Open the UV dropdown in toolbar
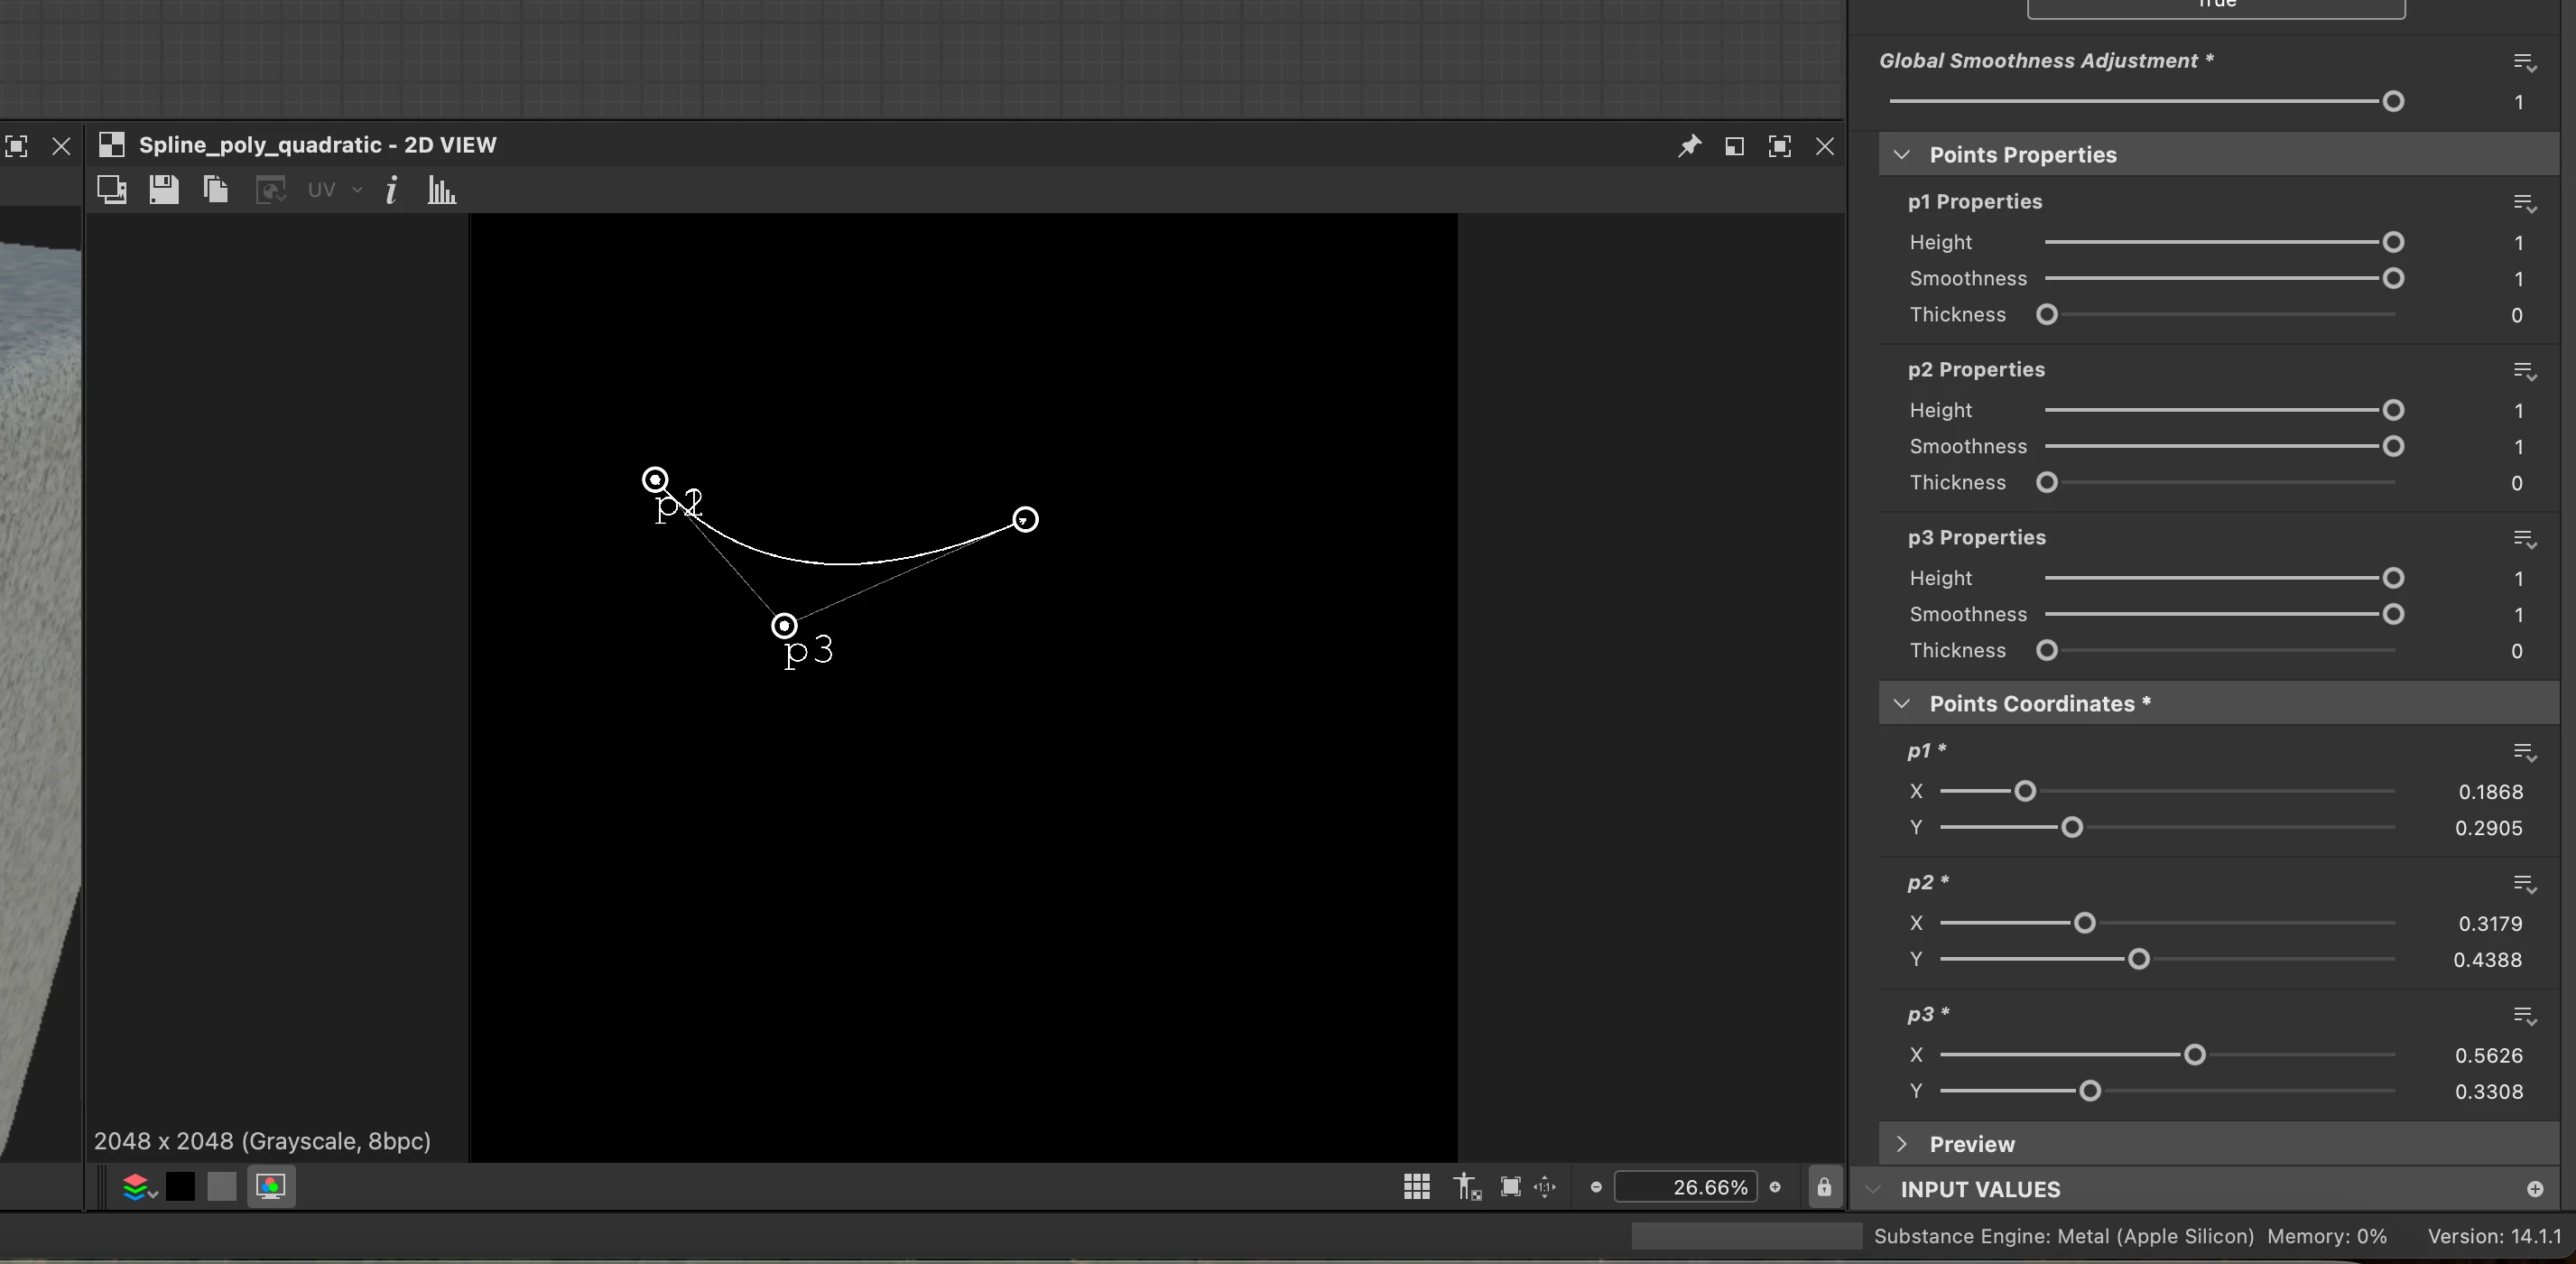The width and height of the screenshot is (2576, 1264). 334,190
